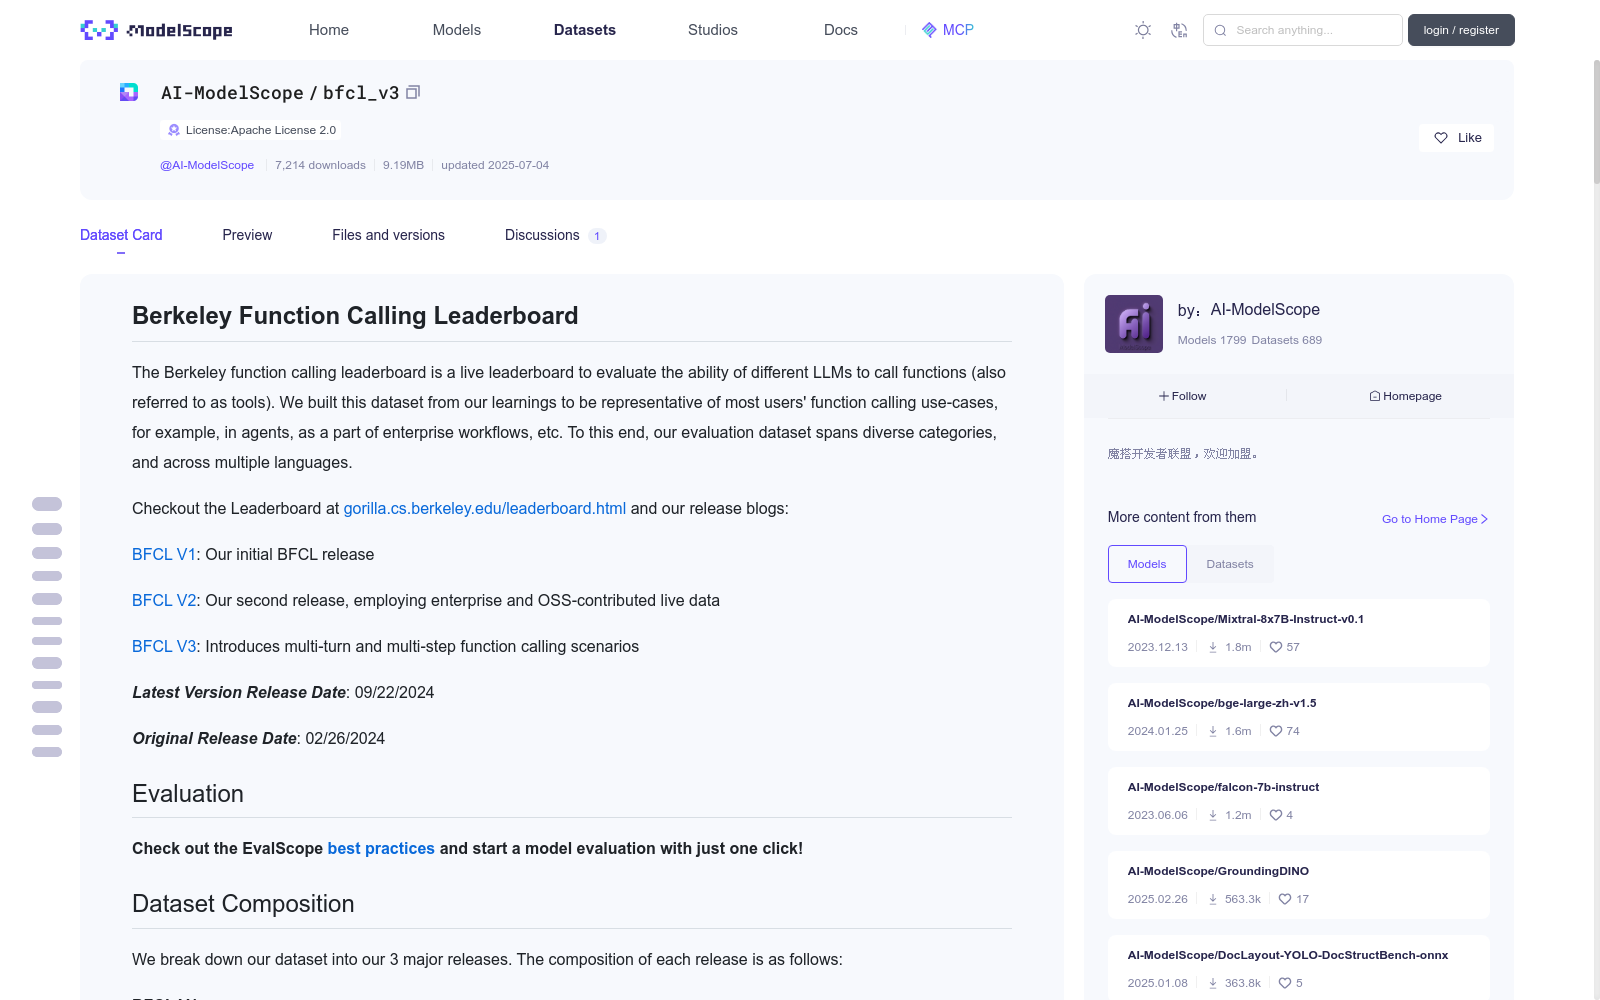Switch to the Preview tab
Viewport: 1600px width, 1000px height.
247,235
